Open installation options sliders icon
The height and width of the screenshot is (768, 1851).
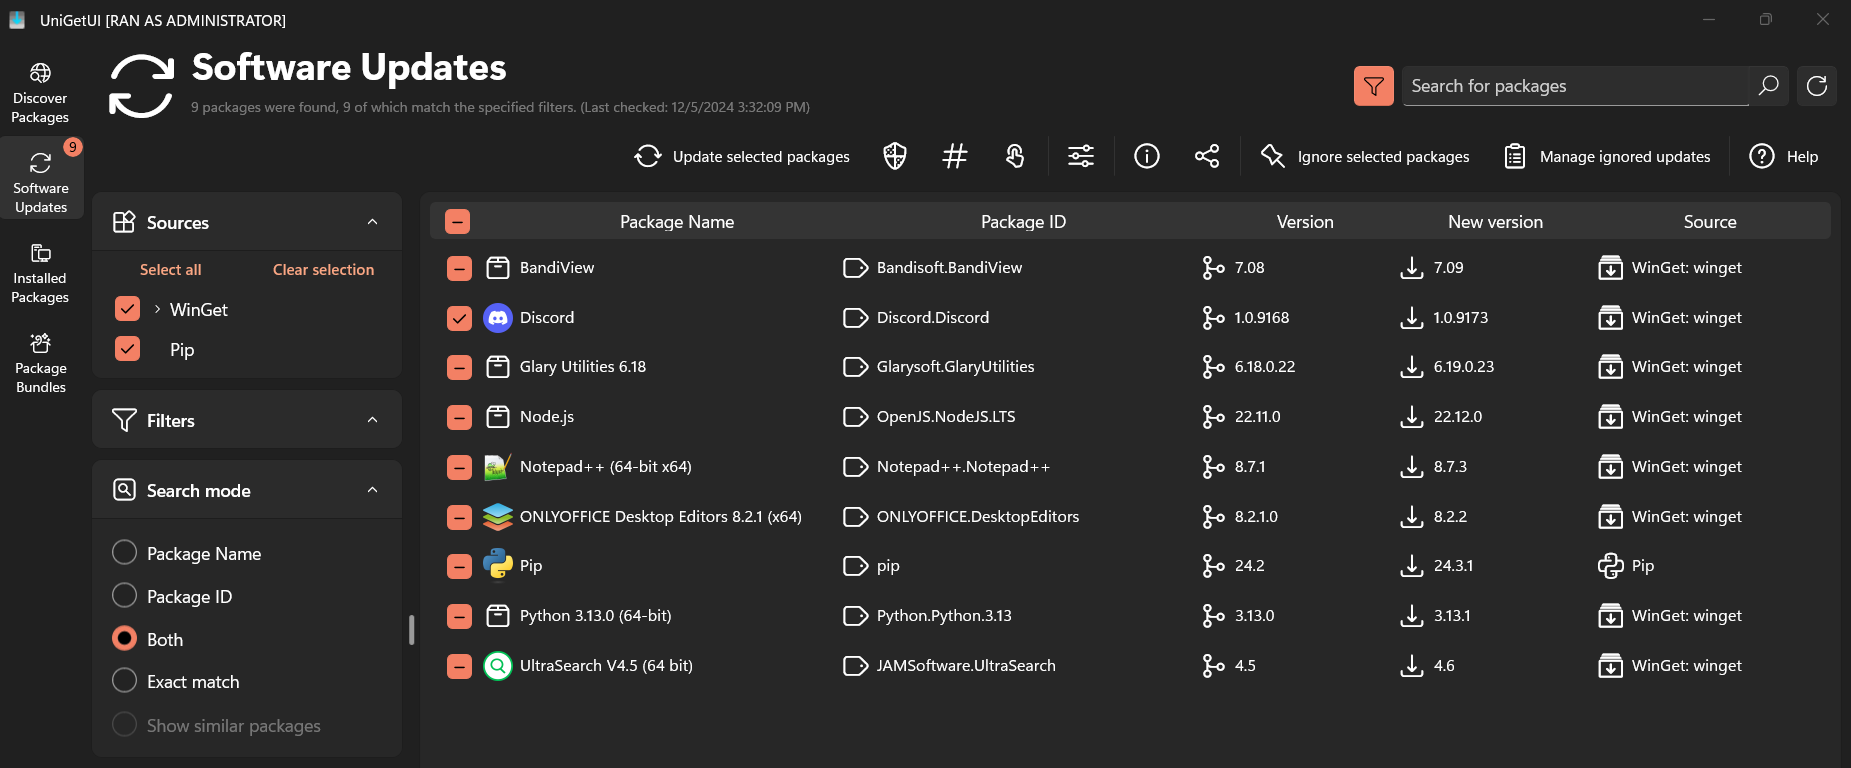click(1081, 156)
